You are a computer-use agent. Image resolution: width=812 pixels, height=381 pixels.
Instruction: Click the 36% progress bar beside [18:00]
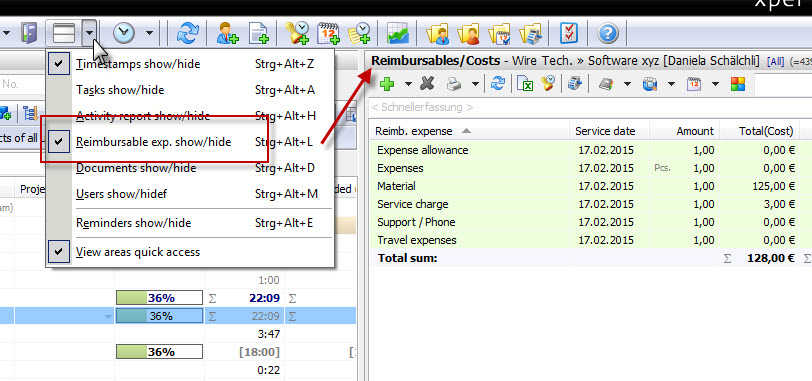159,352
